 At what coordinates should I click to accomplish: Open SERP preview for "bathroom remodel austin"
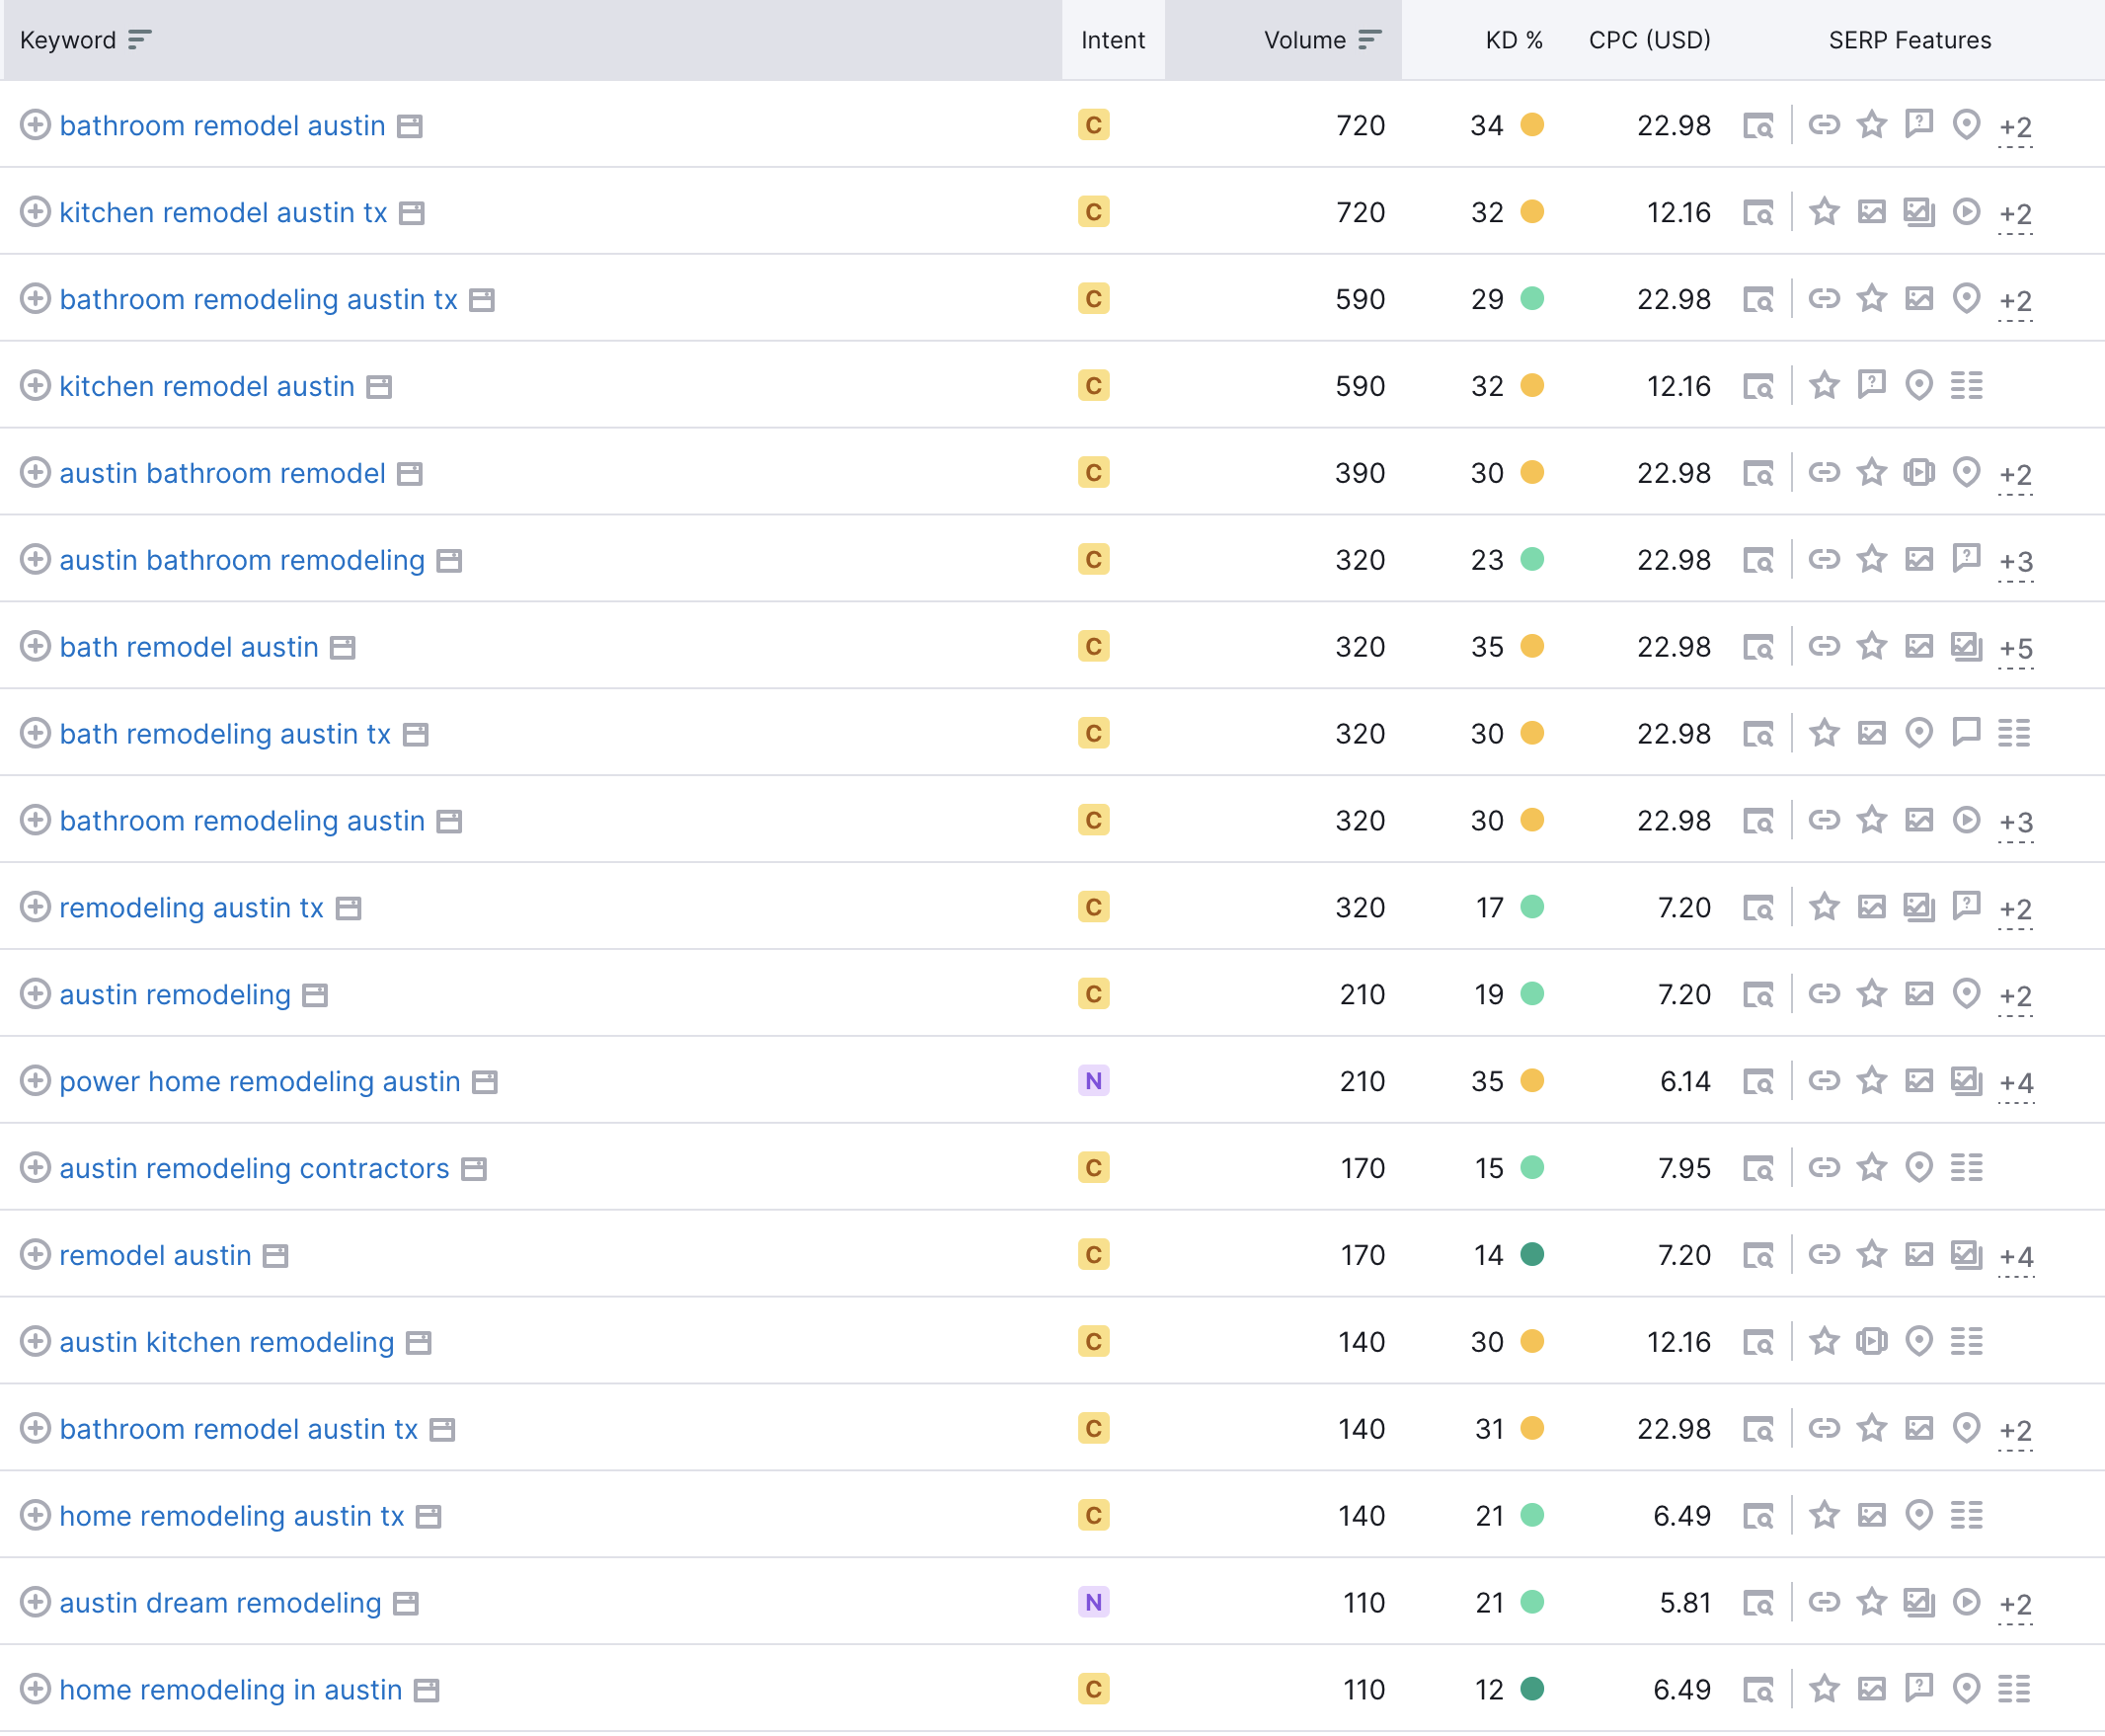pos(1760,126)
